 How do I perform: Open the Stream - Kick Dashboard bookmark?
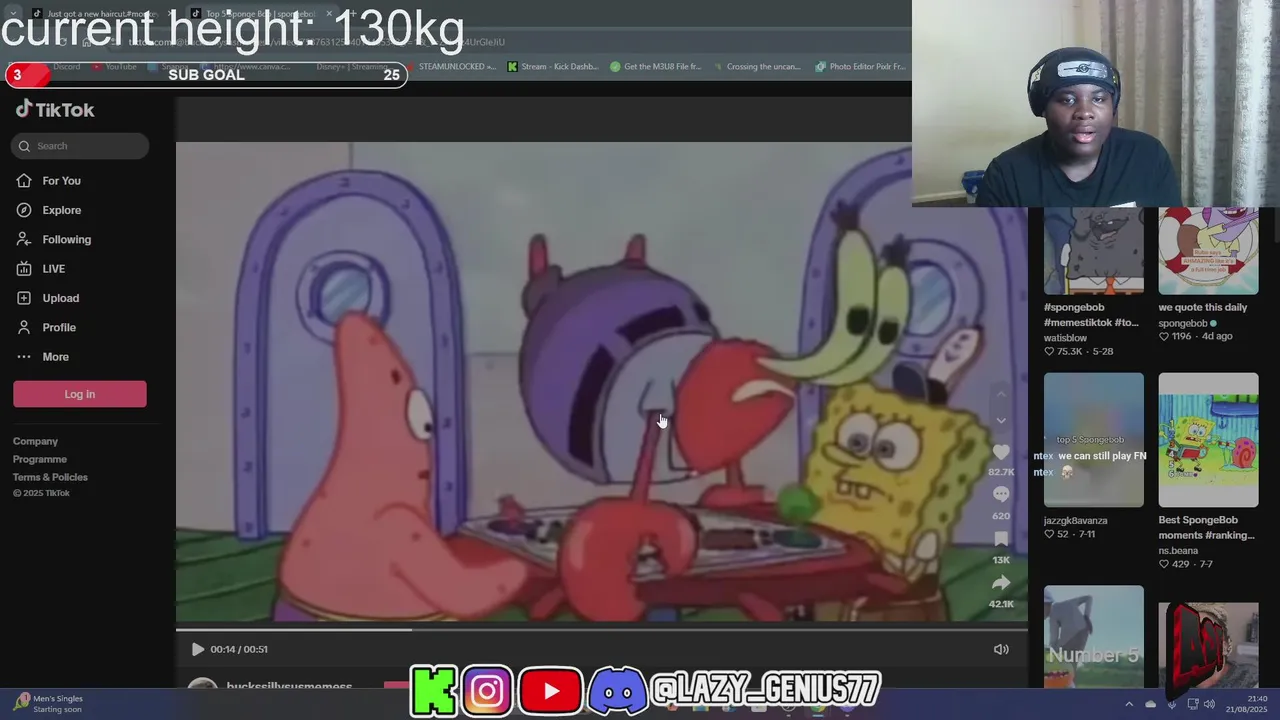point(553,67)
